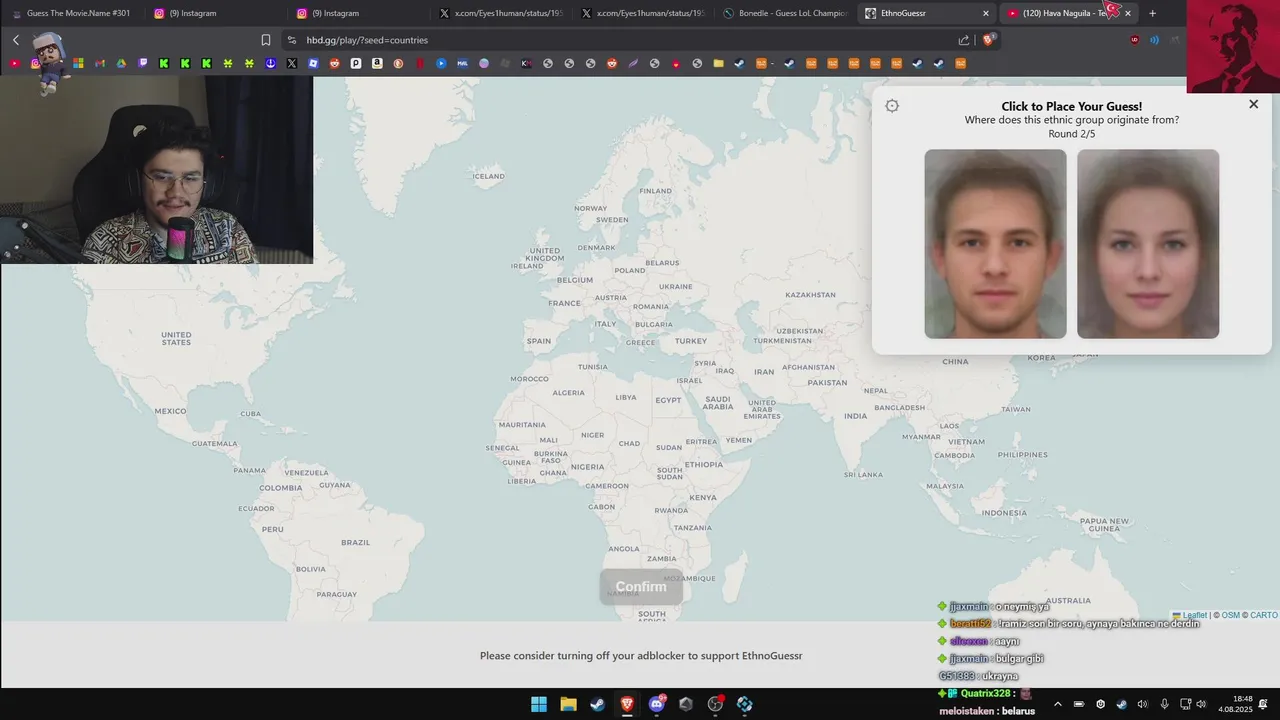Open the EthnoGuessr settings gear
Screen dimensions: 1280x720
pos(892,106)
